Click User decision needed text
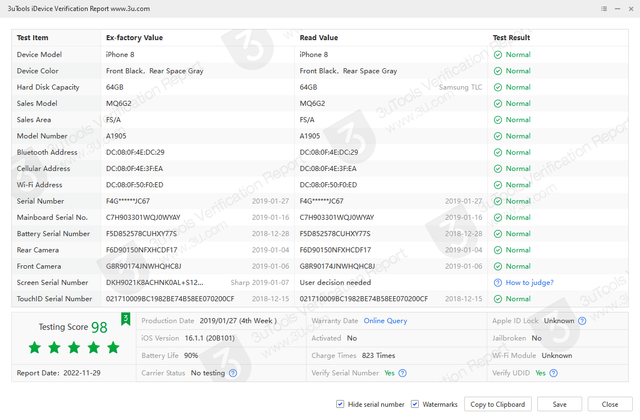 tap(335, 282)
